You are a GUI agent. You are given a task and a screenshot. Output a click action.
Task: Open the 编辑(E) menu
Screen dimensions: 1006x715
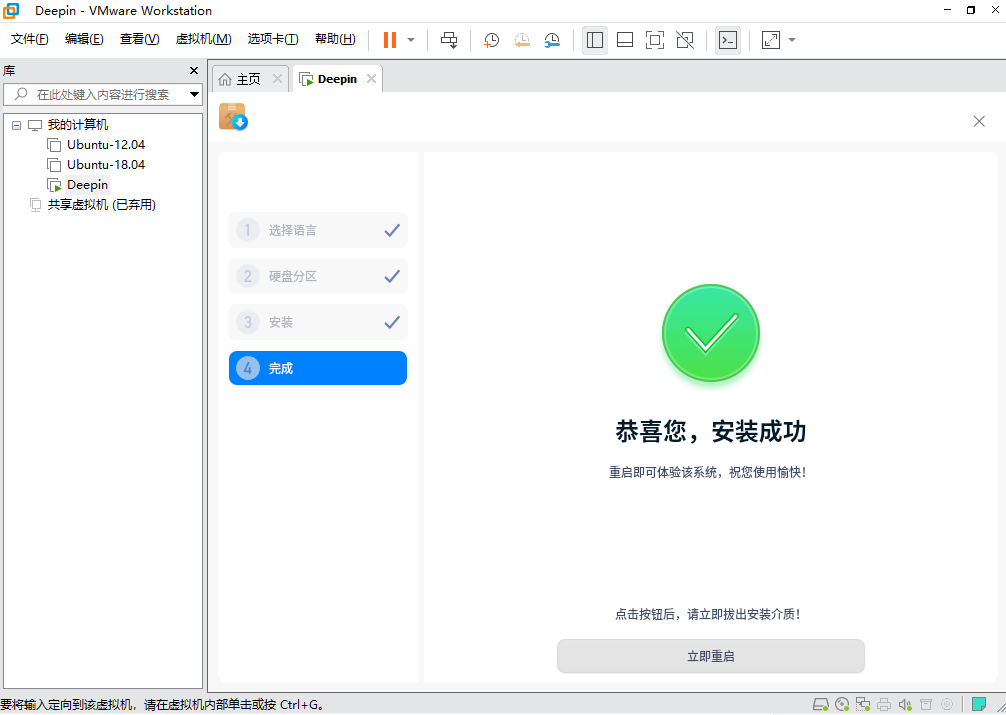[84, 39]
